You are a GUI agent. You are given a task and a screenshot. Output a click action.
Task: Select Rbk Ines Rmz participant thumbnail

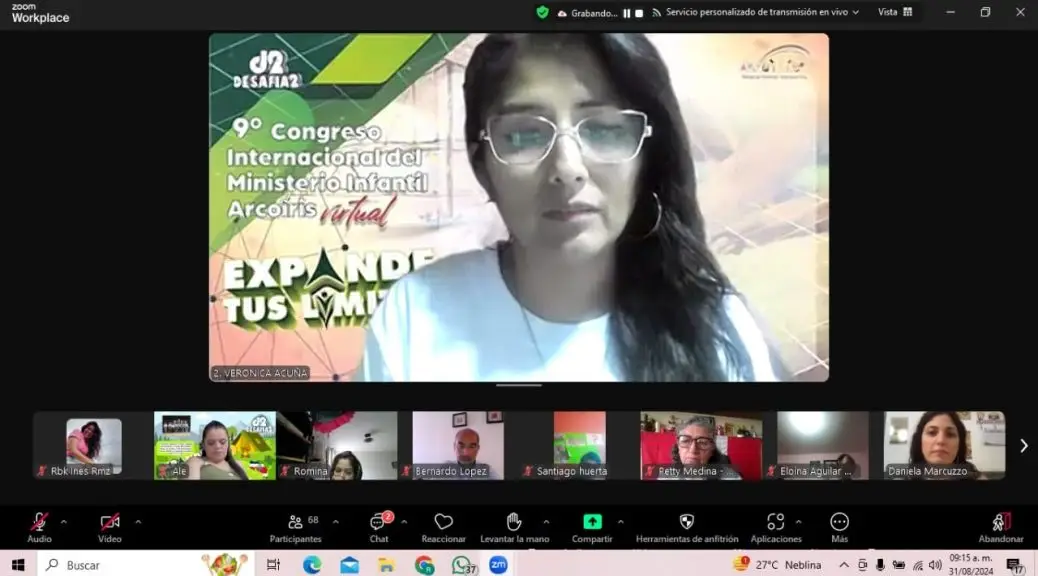click(x=93, y=446)
